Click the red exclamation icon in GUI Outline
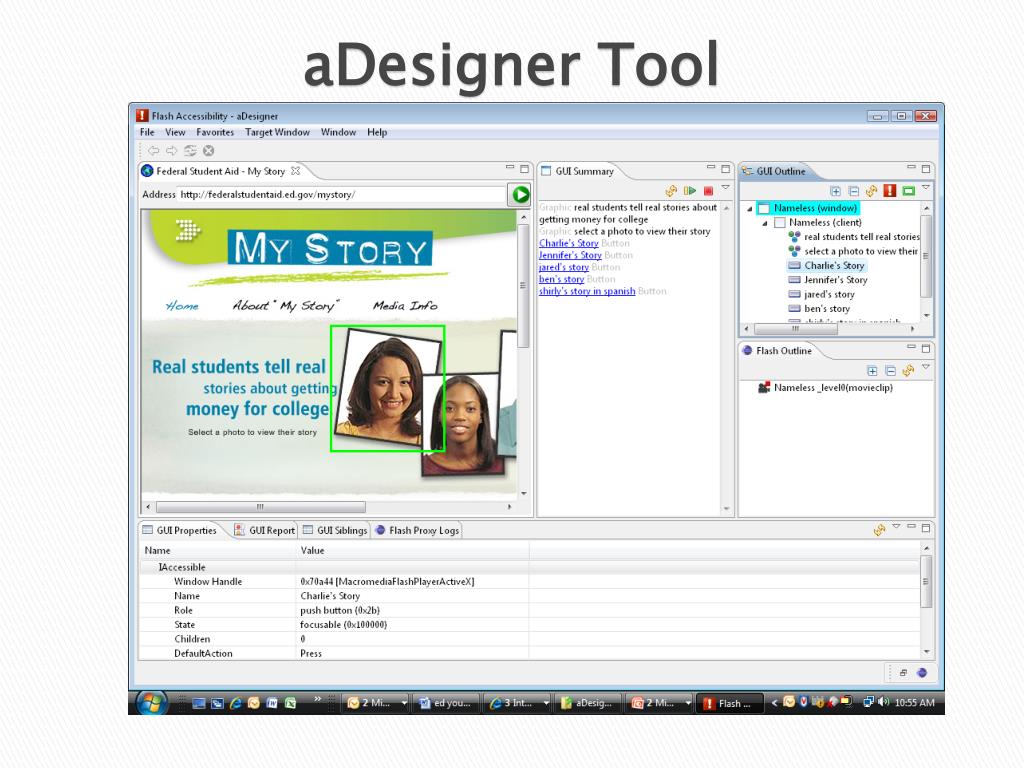 (889, 190)
